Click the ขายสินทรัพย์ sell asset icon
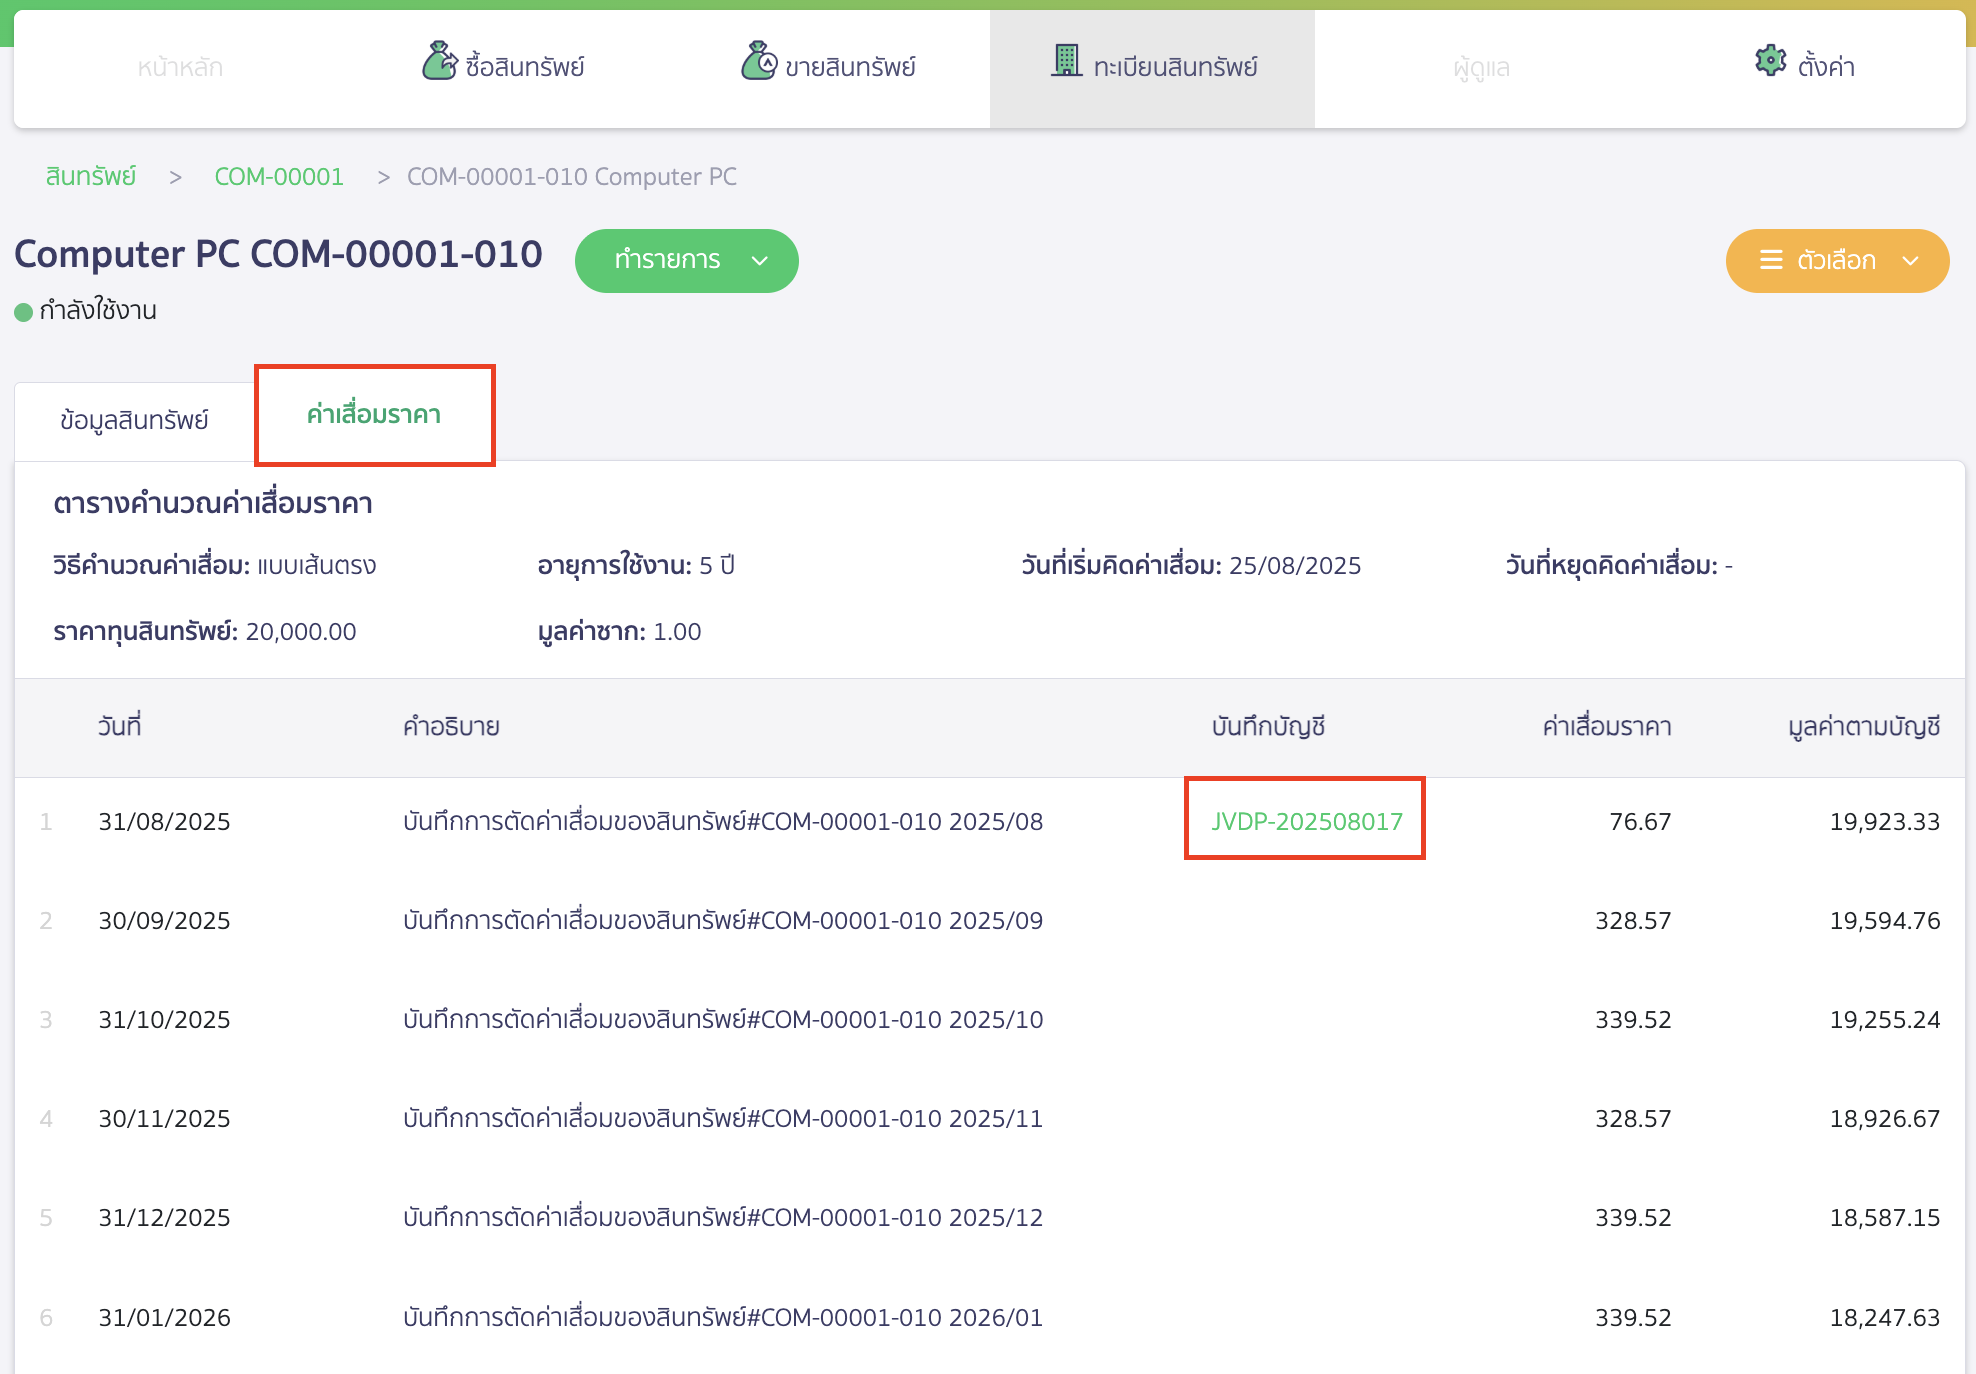Viewport: 1976px width, 1374px height. click(759, 62)
